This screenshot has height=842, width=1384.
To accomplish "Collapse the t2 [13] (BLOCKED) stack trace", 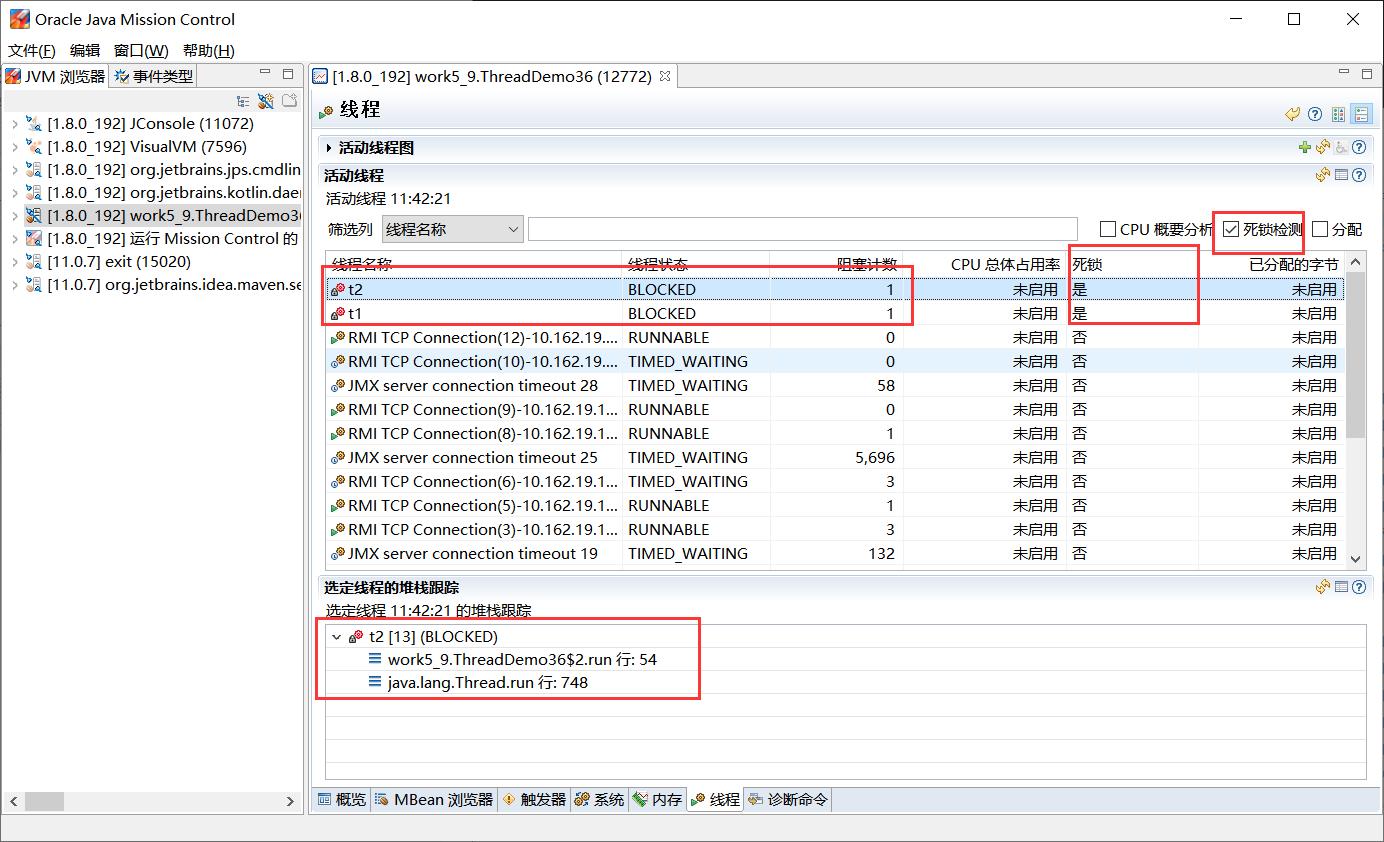I will tap(336, 636).
